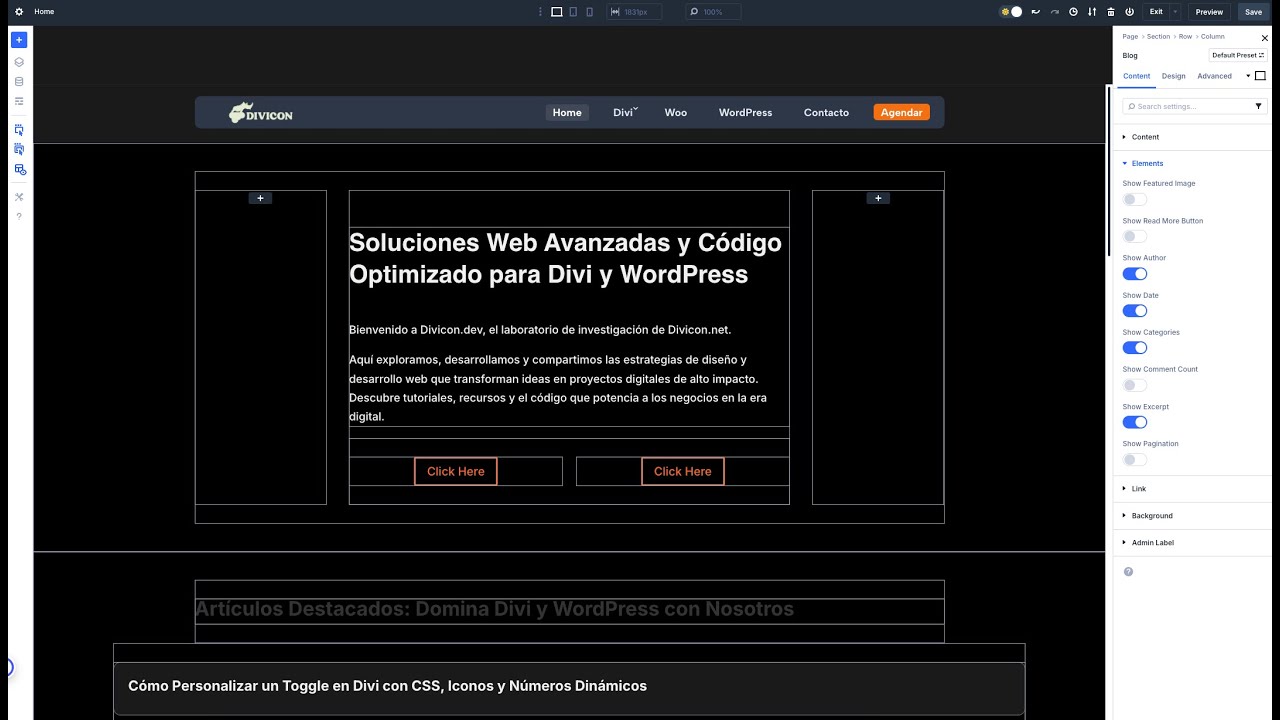The width and height of the screenshot is (1280, 720).
Task: Switch to the Design tab
Action: point(1173,76)
